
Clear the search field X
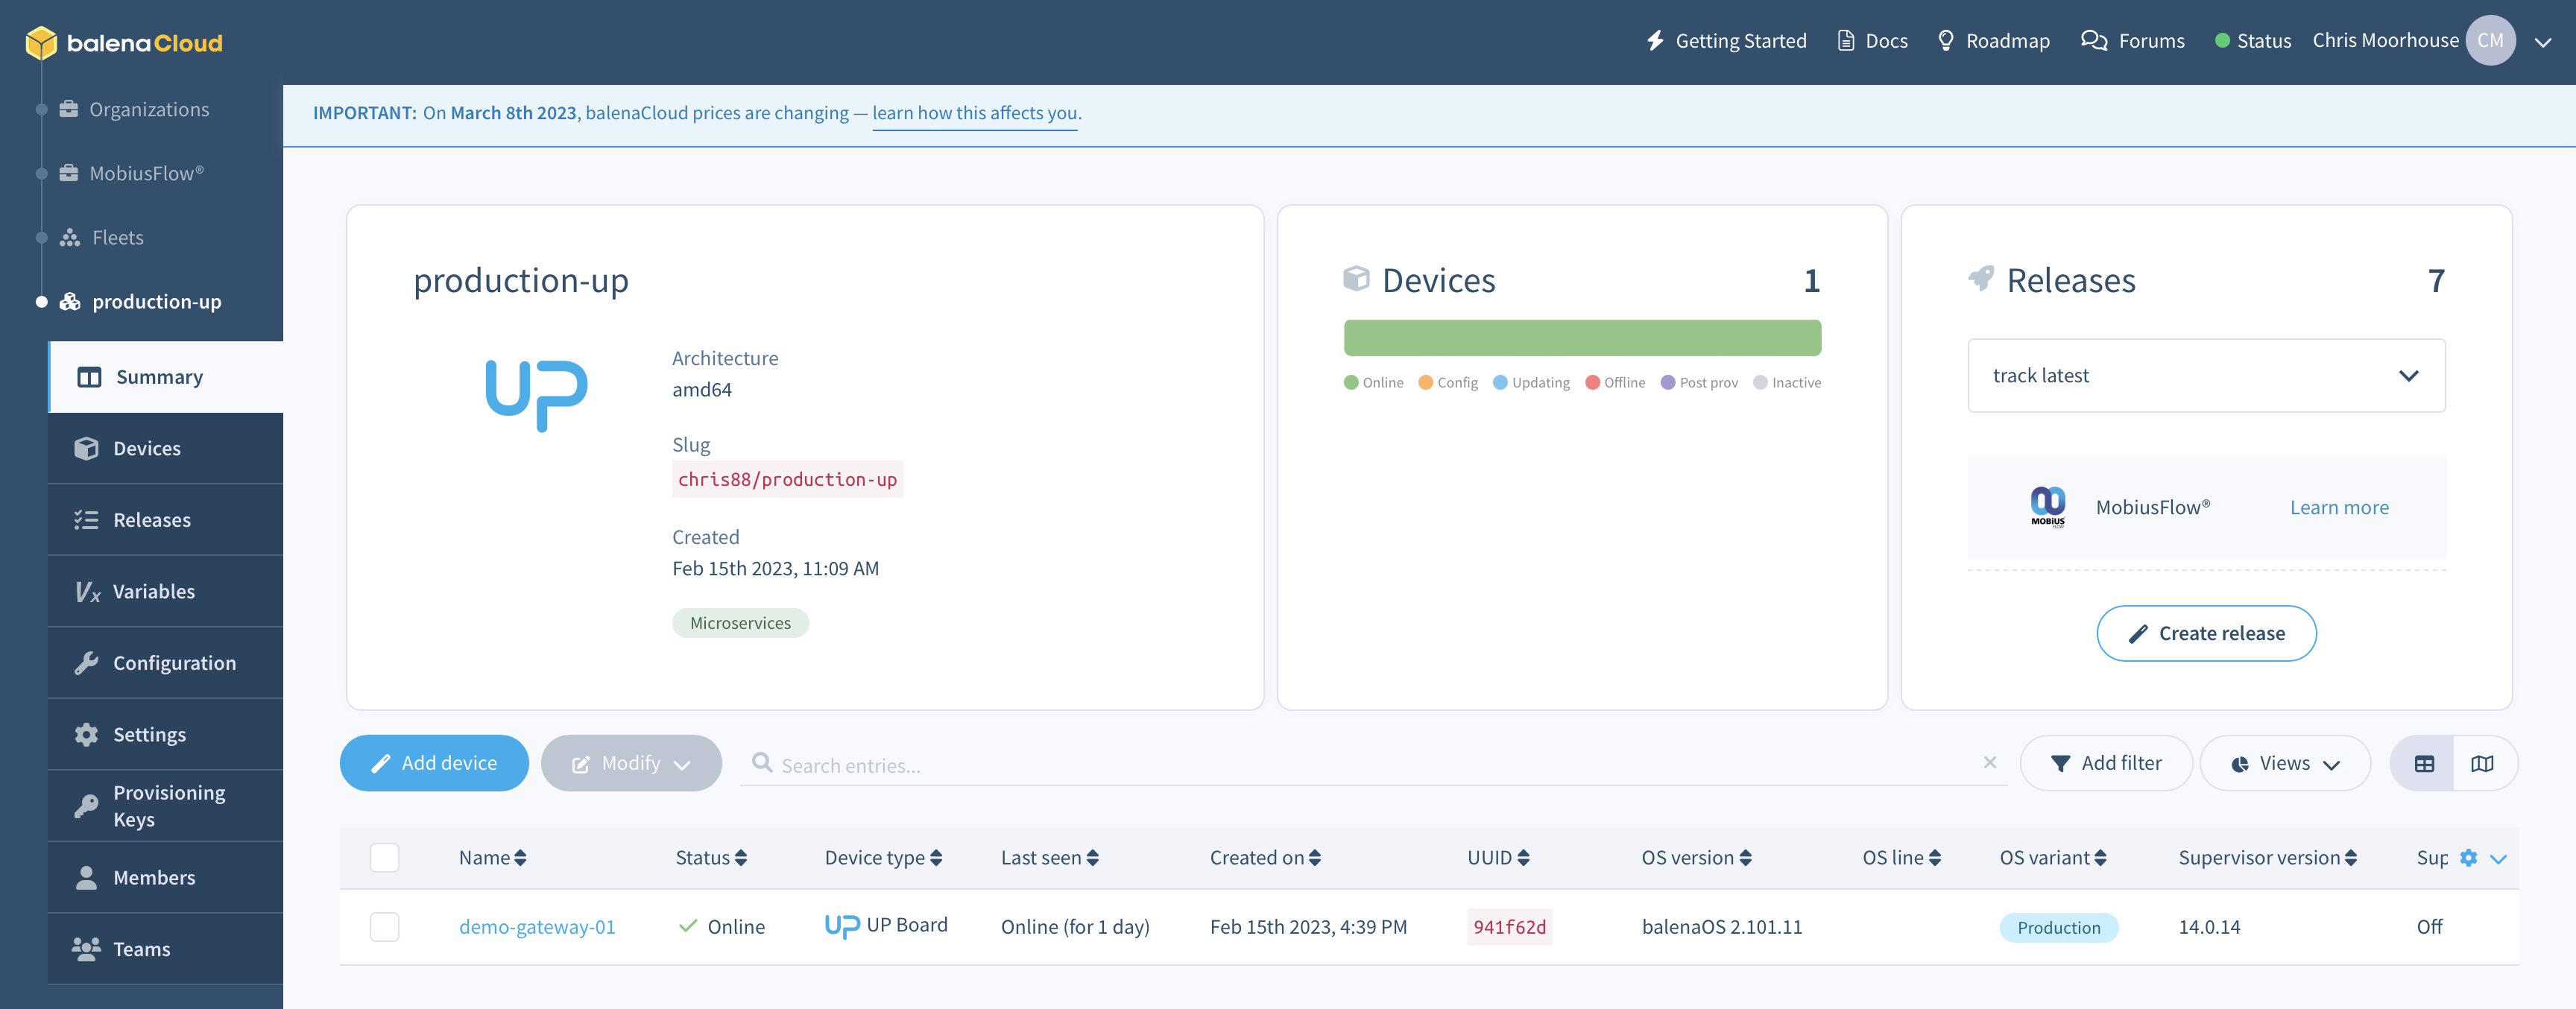1990,762
